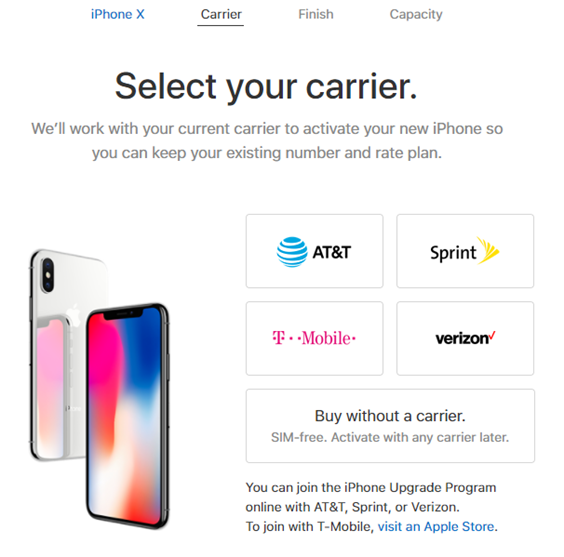Viewport: 564px width, 557px height.
Task: Click the pink T-Mobile T symbol
Action: (x=279, y=338)
